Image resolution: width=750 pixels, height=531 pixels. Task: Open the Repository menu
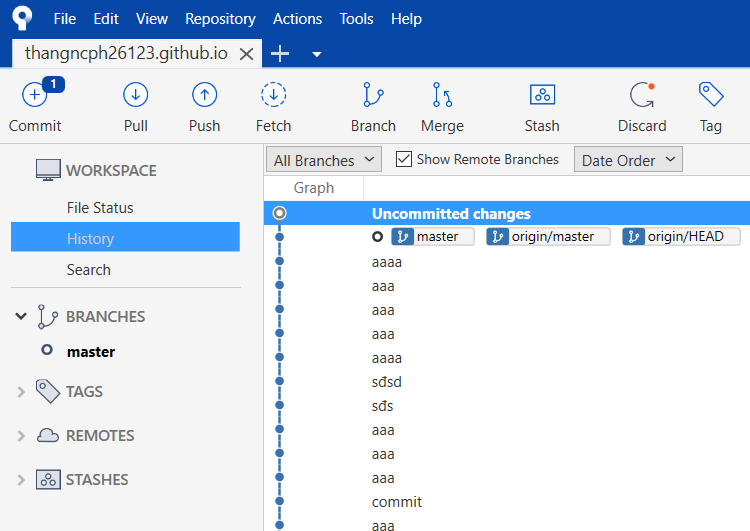tap(221, 19)
